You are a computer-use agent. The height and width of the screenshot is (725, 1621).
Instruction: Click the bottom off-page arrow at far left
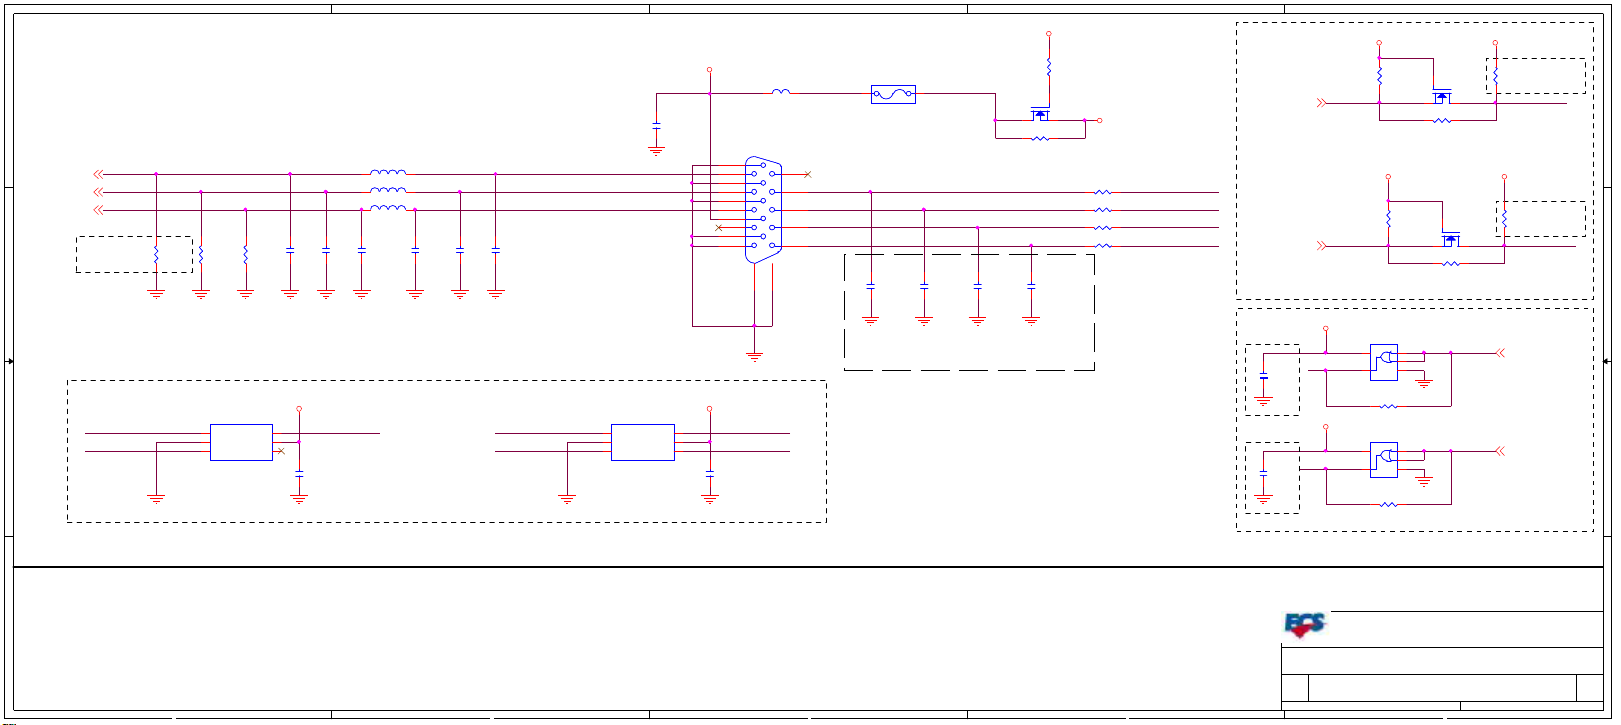(98, 210)
